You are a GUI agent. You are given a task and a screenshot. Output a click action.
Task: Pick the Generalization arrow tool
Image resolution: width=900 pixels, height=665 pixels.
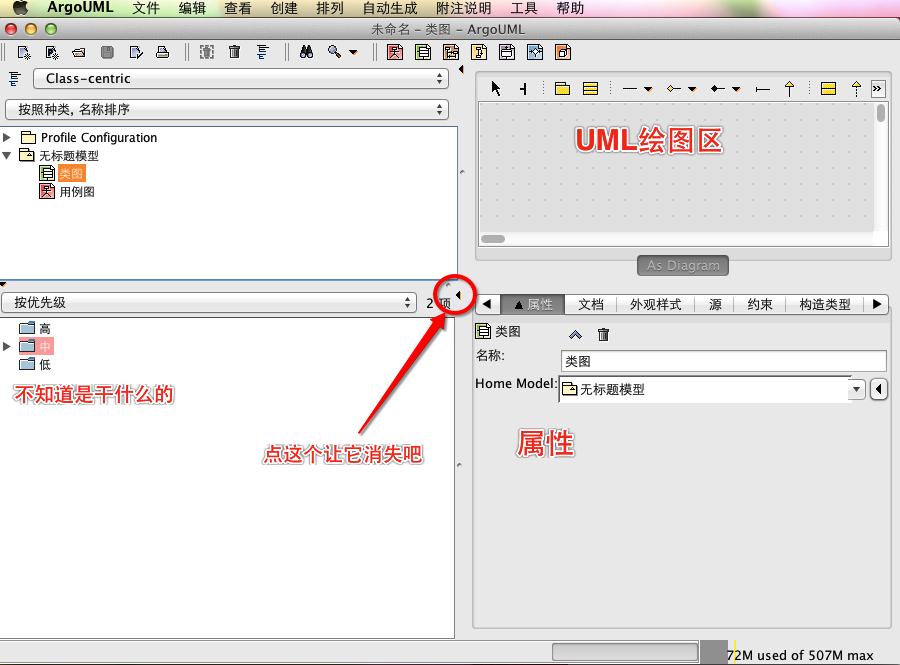789,88
